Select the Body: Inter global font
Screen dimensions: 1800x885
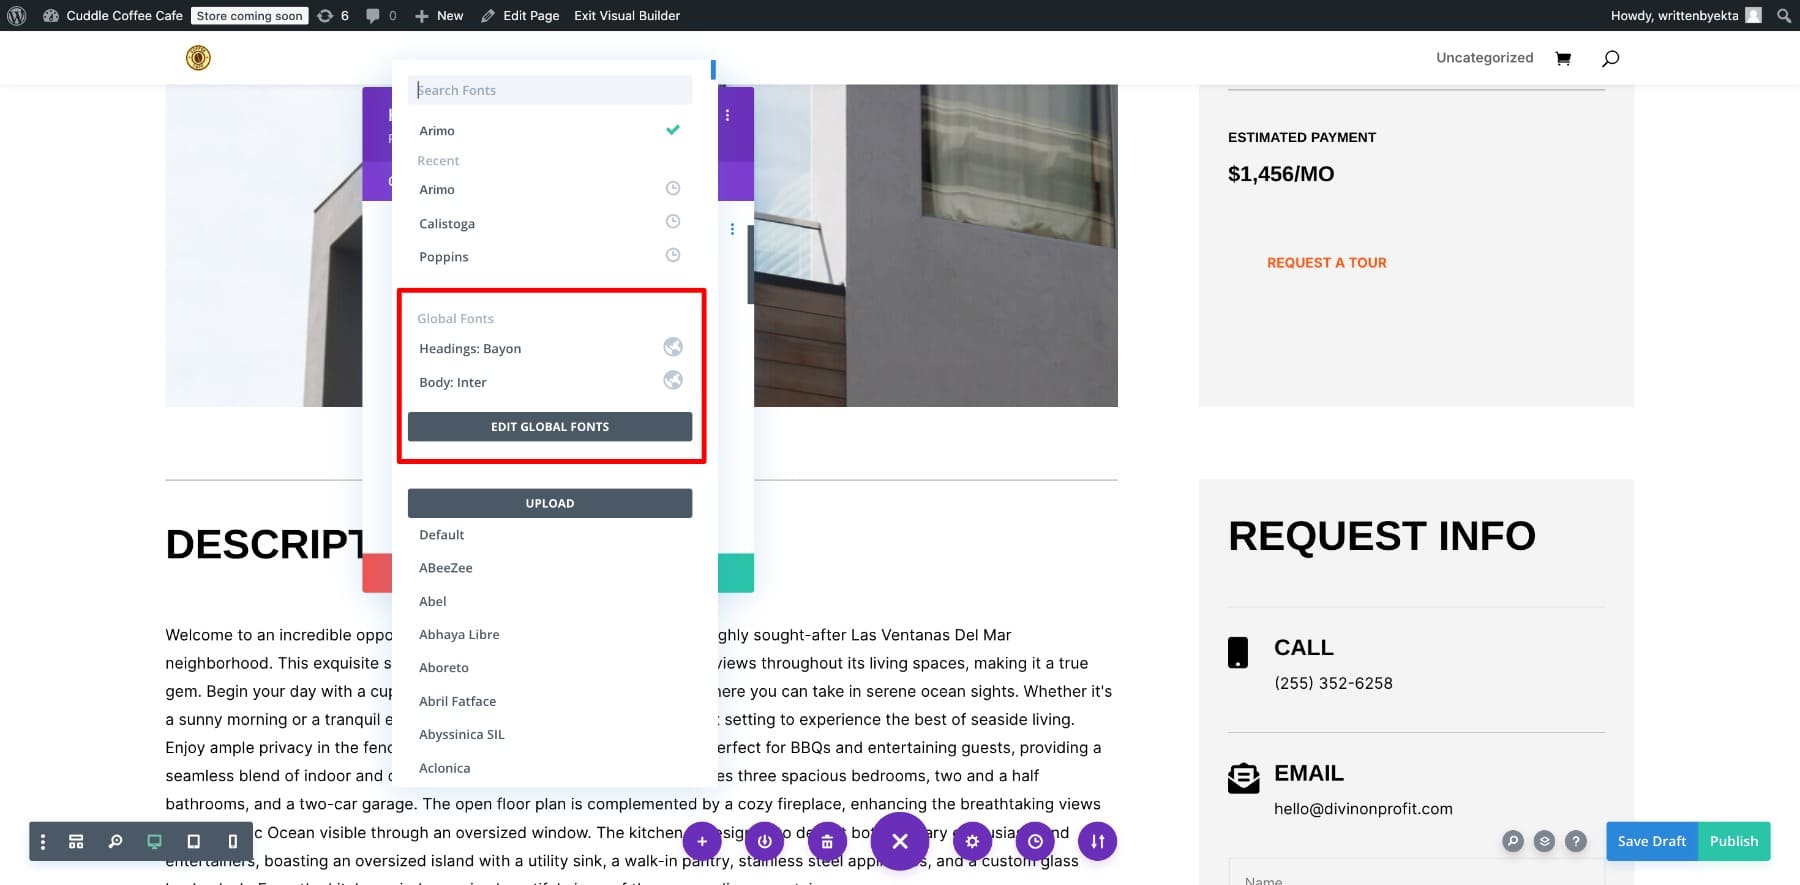pyautogui.click(x=550, y=382)
